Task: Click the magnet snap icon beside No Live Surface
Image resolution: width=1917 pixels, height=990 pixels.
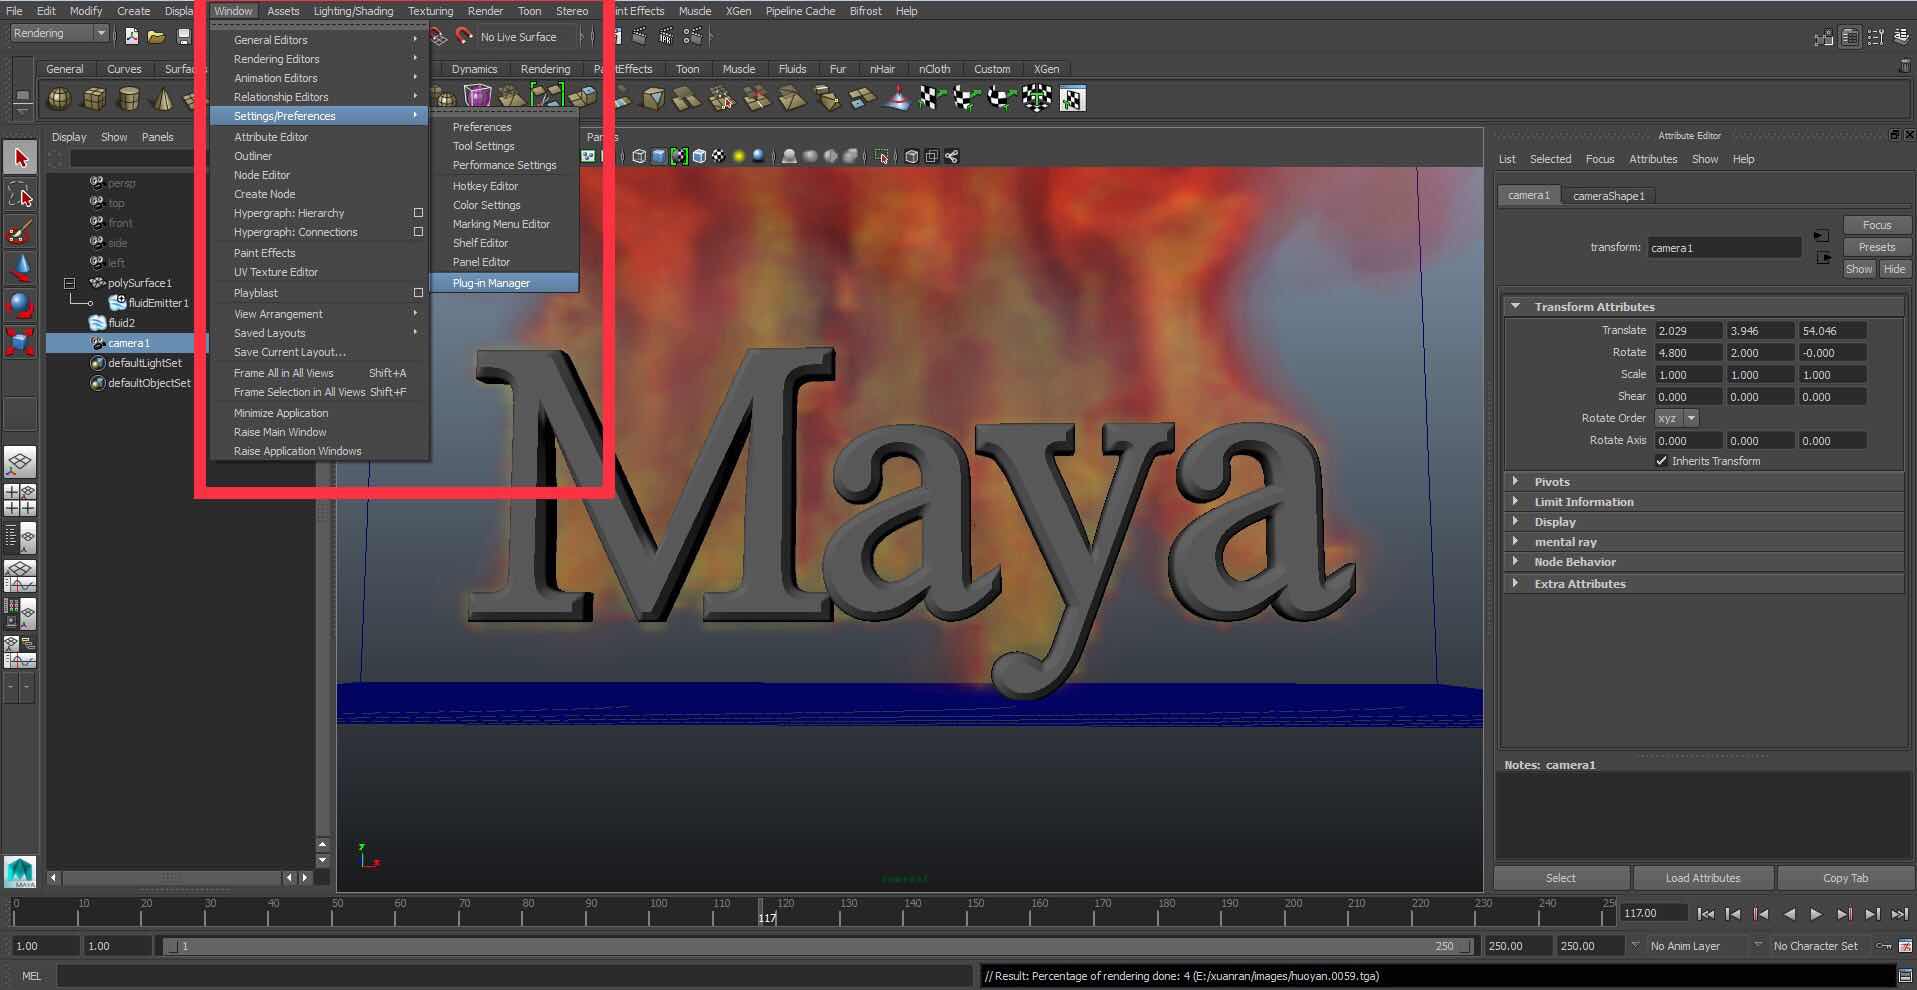Action: click(x=464, y=36)
